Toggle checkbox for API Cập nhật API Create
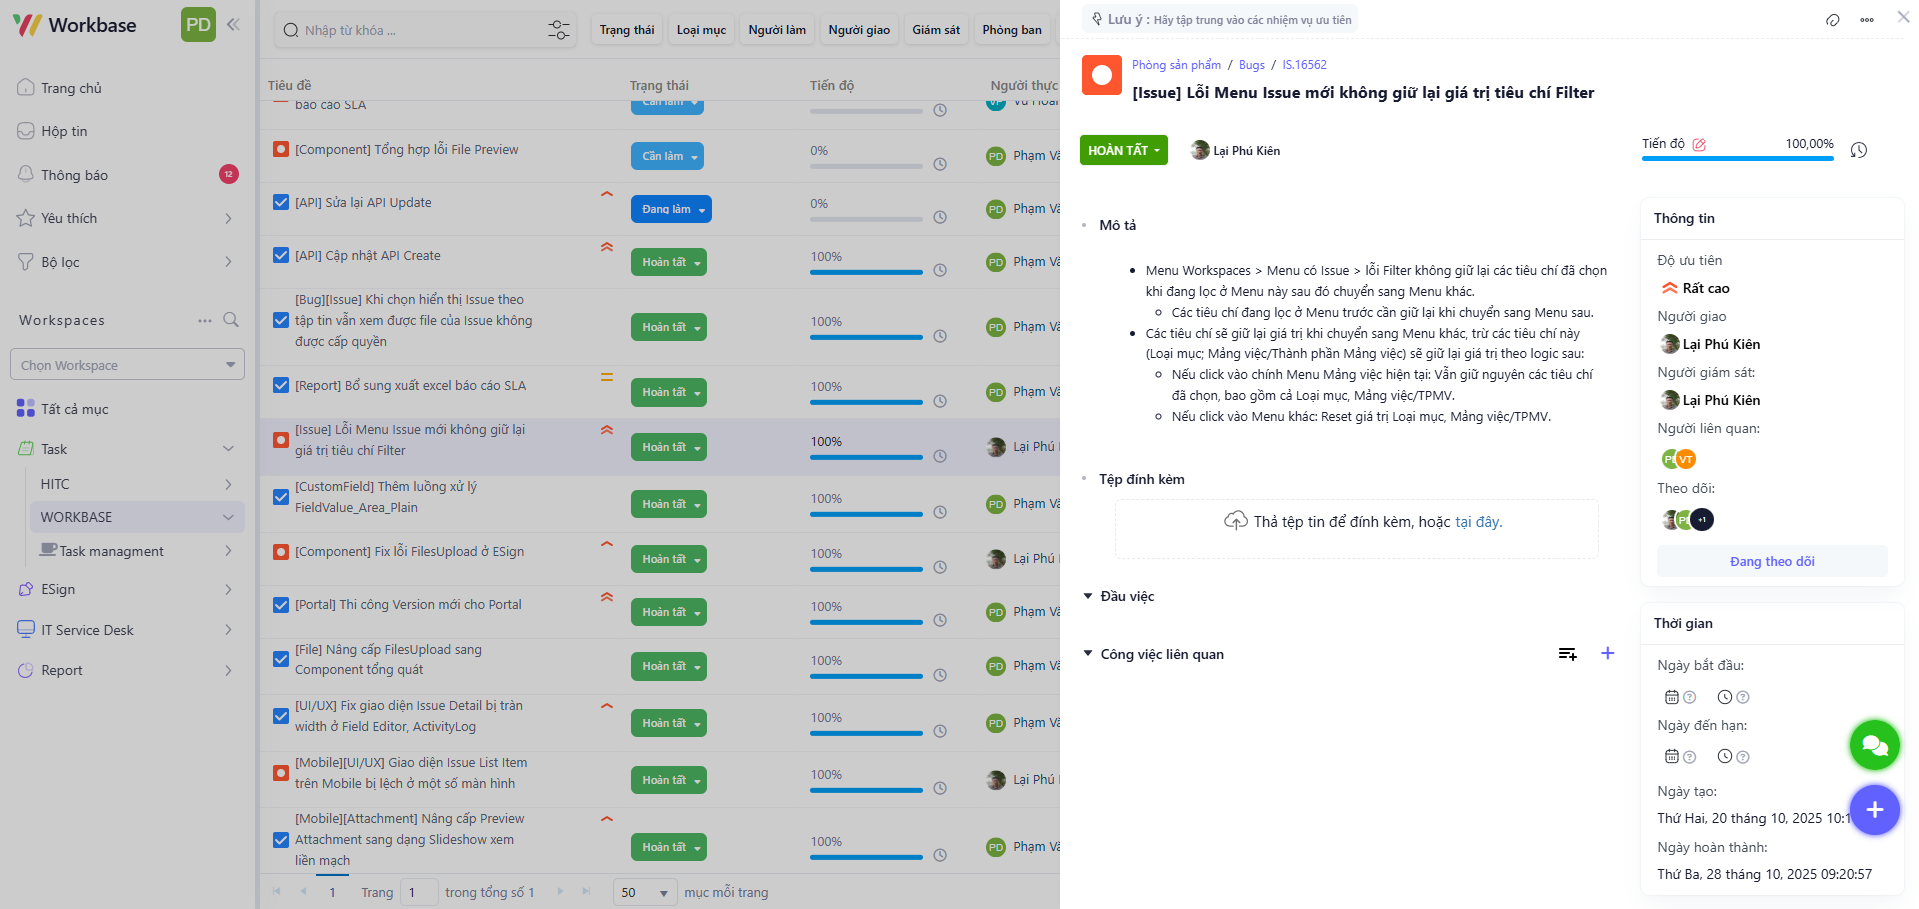1919x909 pixels. coord(281,255)
